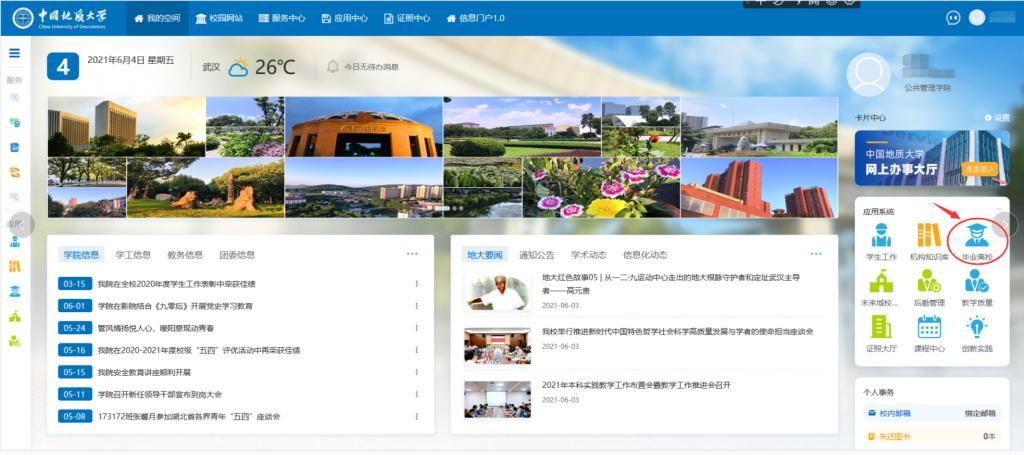
Task: Switch to the 教务信息 tab
Action: coord(185,255)
